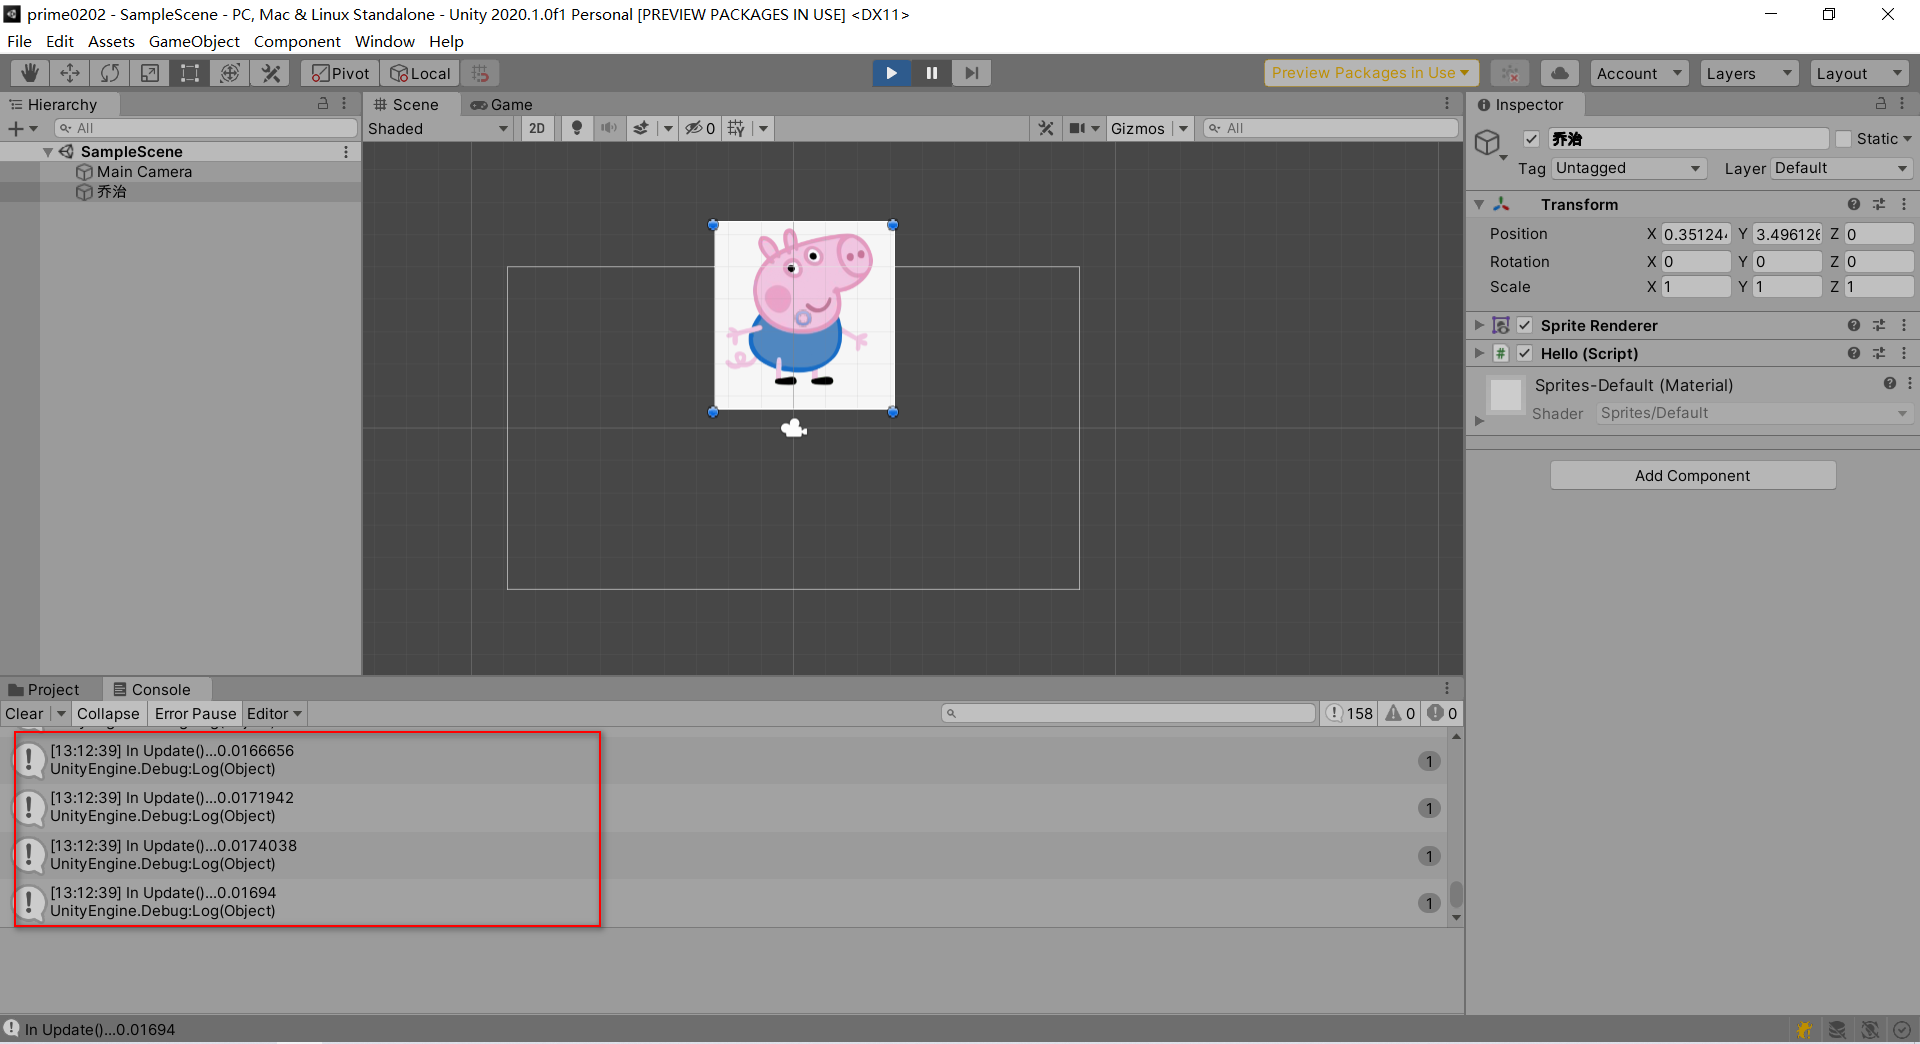Click the Play button
This screenshot has height=1044, width=1920.
[x=891, y=73]
